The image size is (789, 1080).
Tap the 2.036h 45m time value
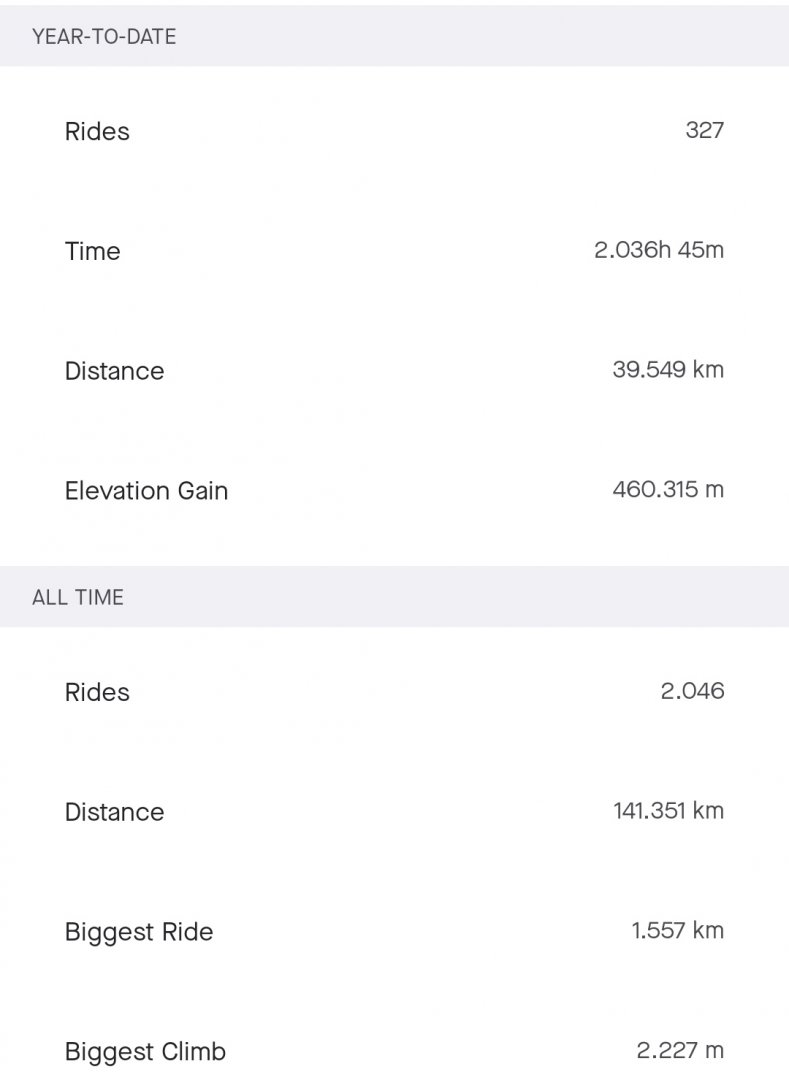click(659, 250)
